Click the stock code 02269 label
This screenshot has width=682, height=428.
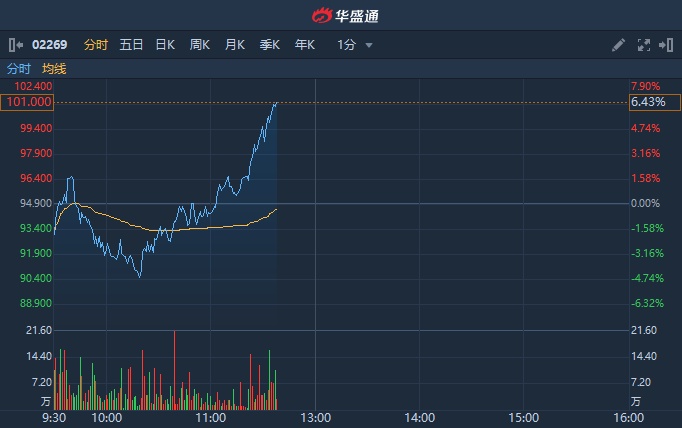[50, 45]
